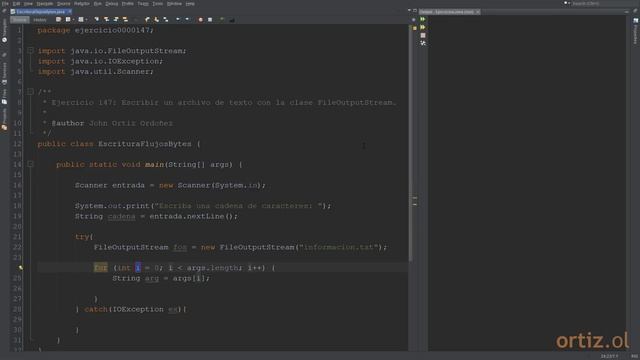Click '@author John Ortiz Ordoñez' comment
Viewport: 640px width, 360px height.
click(x=112, y=123)
